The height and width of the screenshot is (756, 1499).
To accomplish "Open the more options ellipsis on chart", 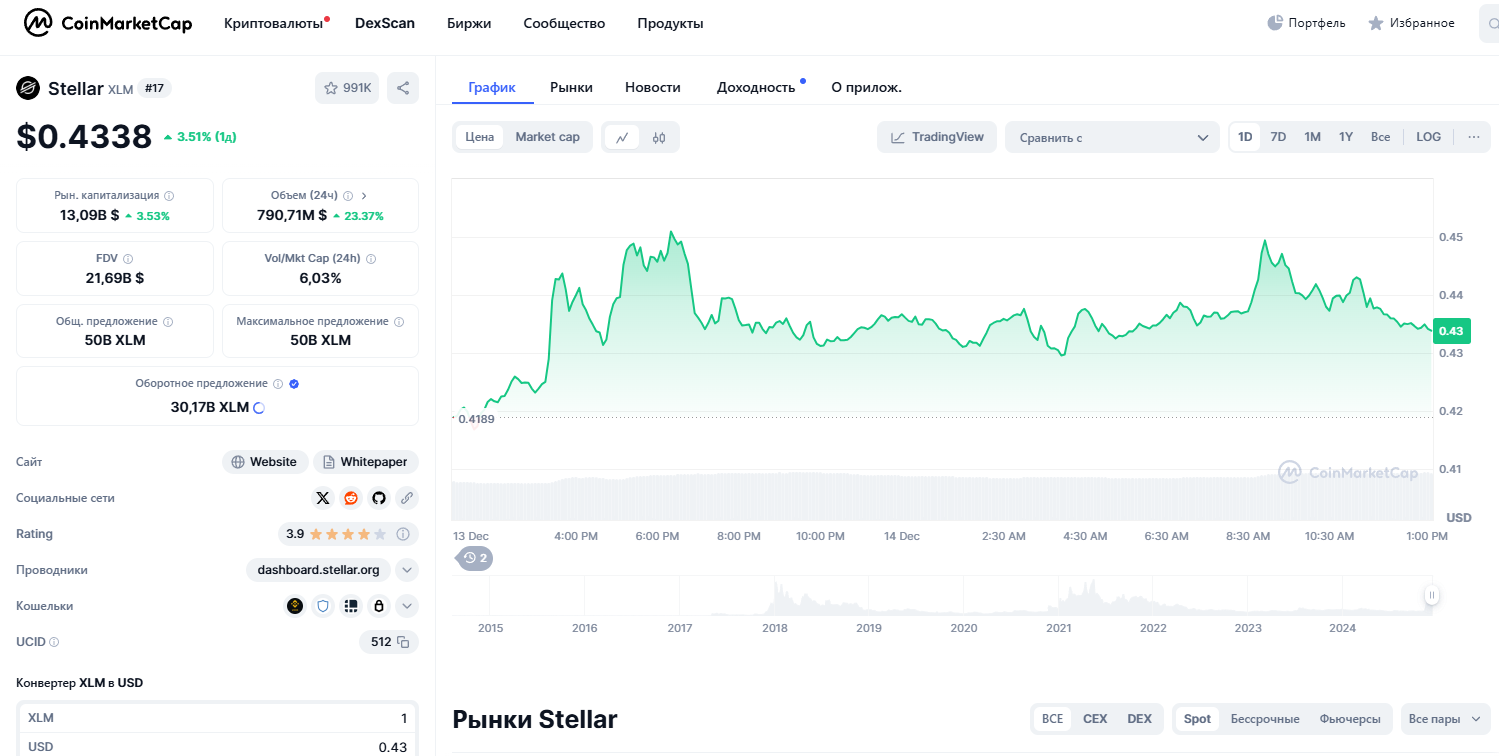I will coord(1473,137).
